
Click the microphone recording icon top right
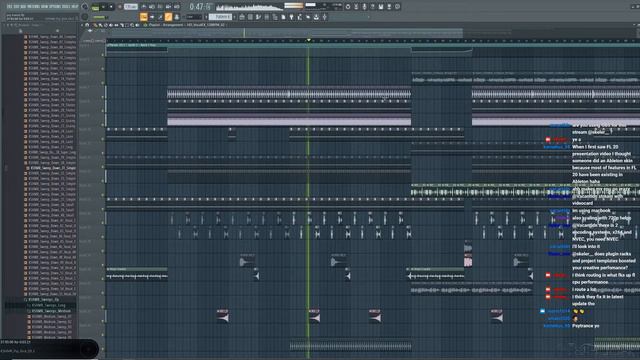click(364, 7)
